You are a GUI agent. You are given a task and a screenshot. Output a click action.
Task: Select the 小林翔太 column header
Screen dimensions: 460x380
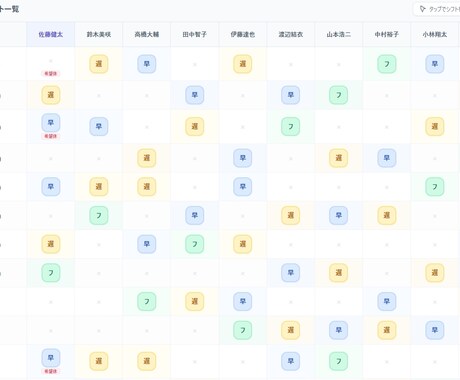[435, 34]
